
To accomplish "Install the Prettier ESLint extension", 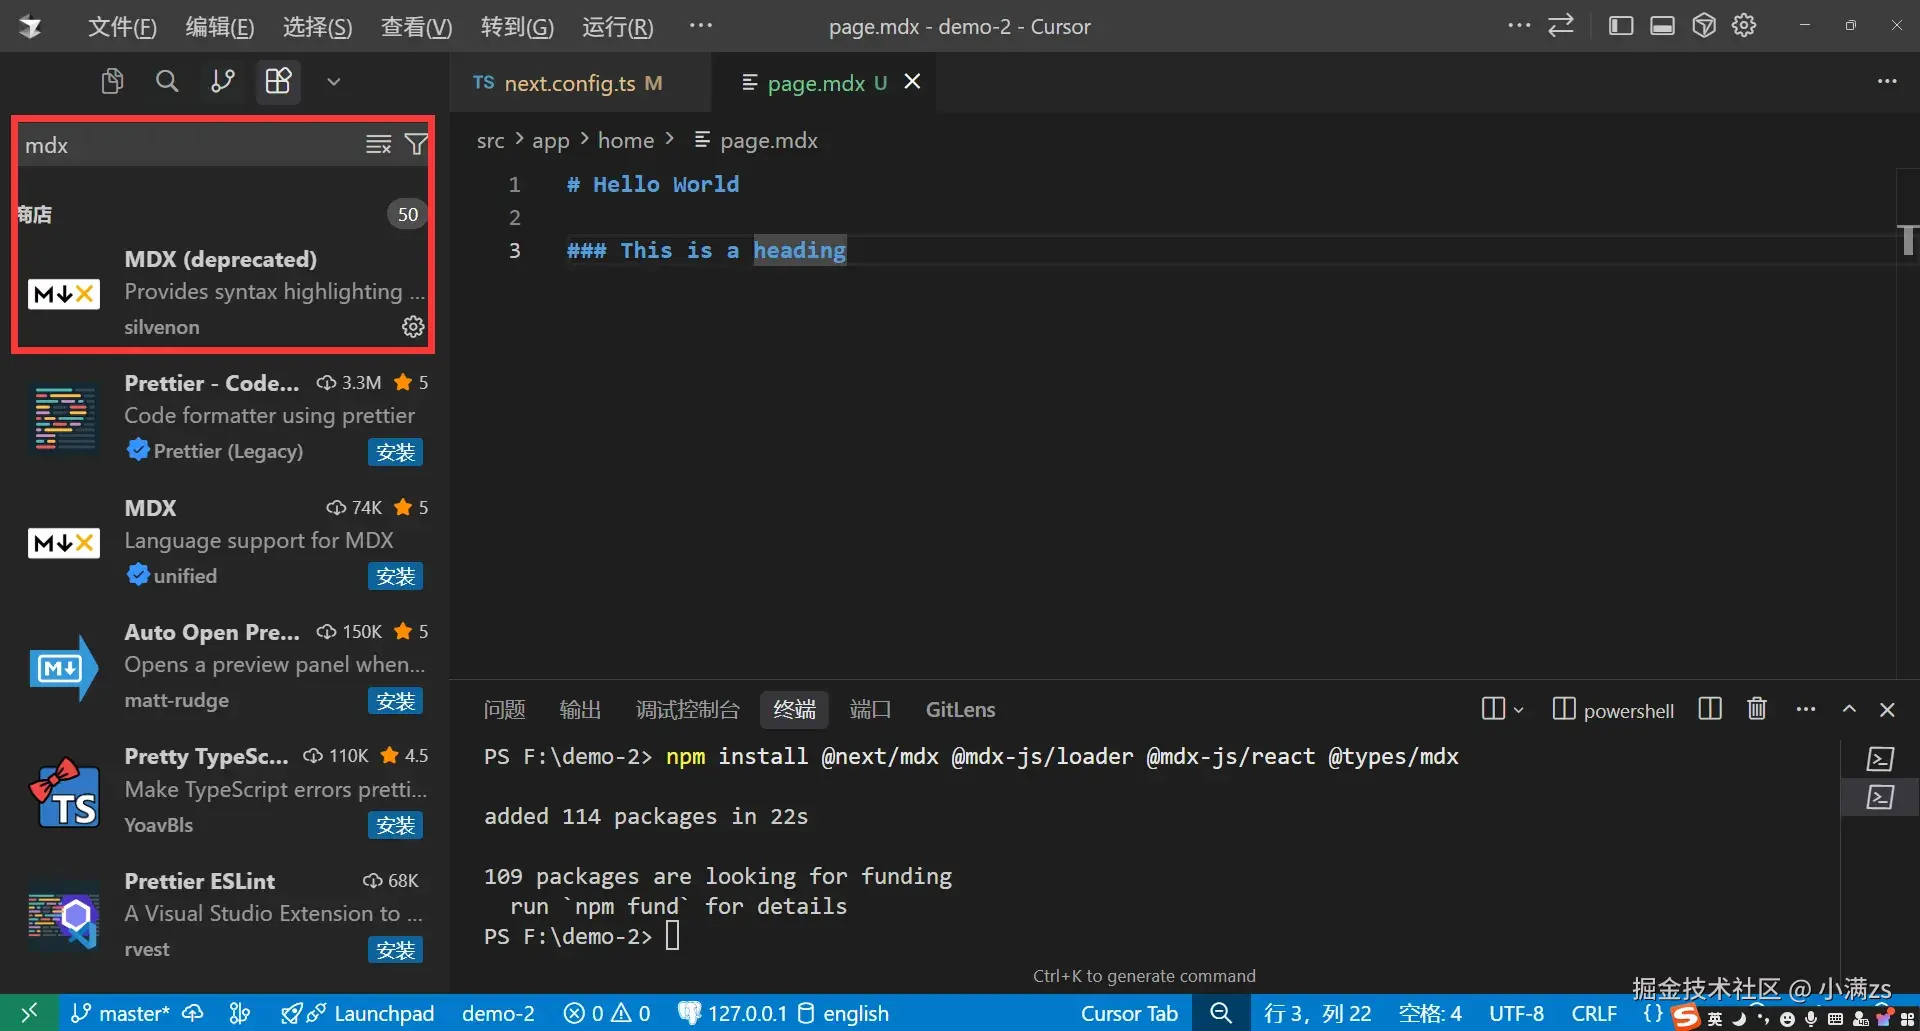I will click(x=396, y=950).
